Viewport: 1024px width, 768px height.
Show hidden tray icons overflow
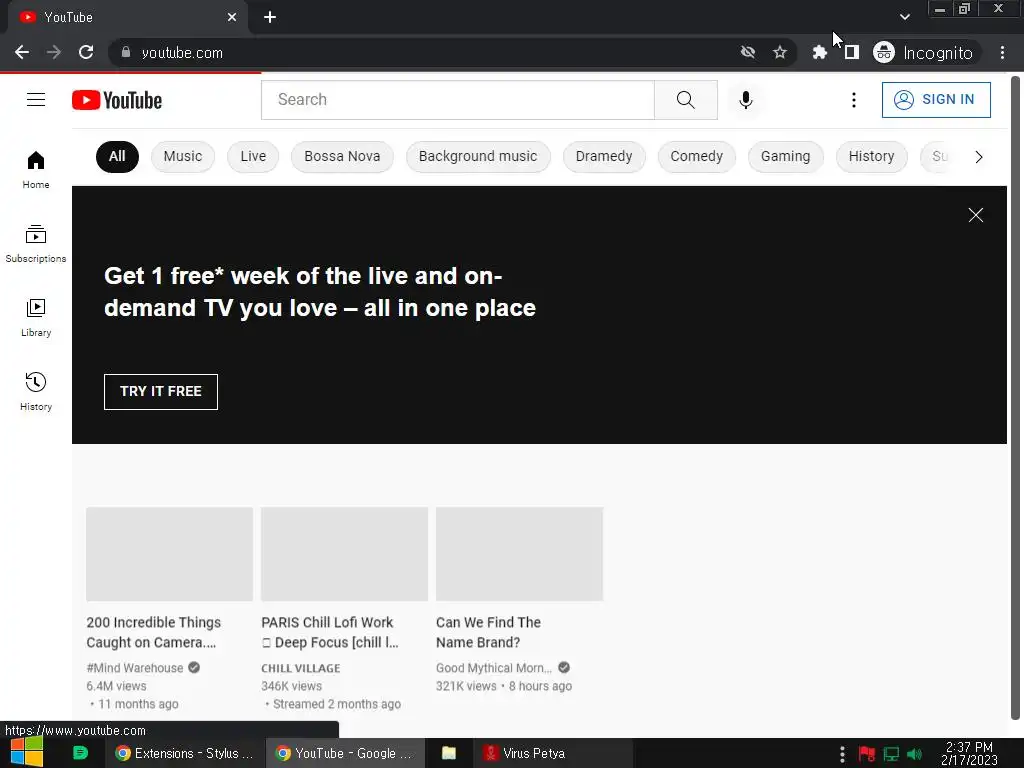(842, 754)
